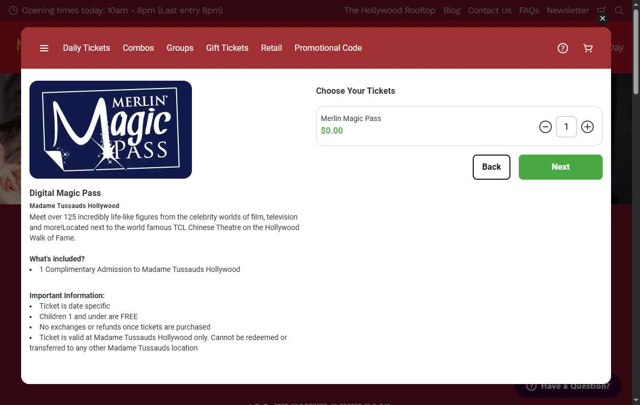This screenshot has height=405, width=640.
Task: Click the 'Ticket is date specific' bullet
Action: pos(75,306)
